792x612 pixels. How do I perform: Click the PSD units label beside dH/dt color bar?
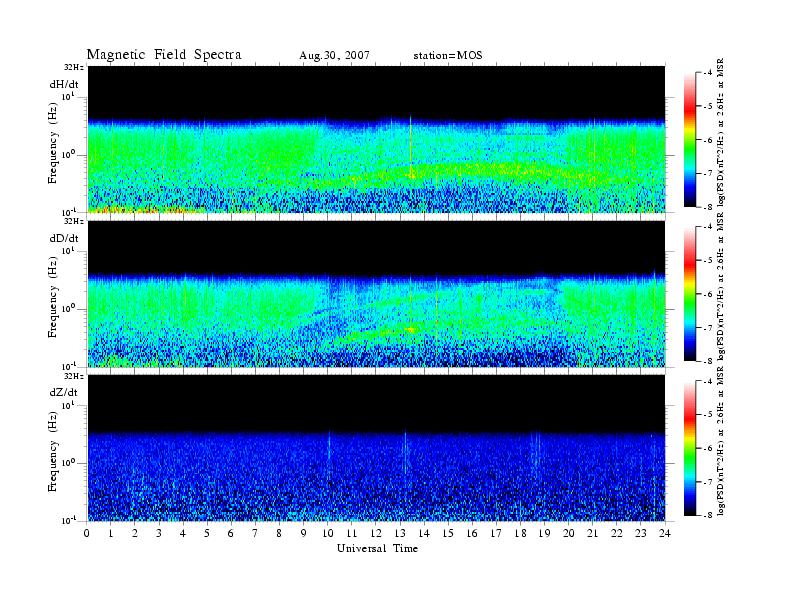pyautogui.click(x=721, y=132)
